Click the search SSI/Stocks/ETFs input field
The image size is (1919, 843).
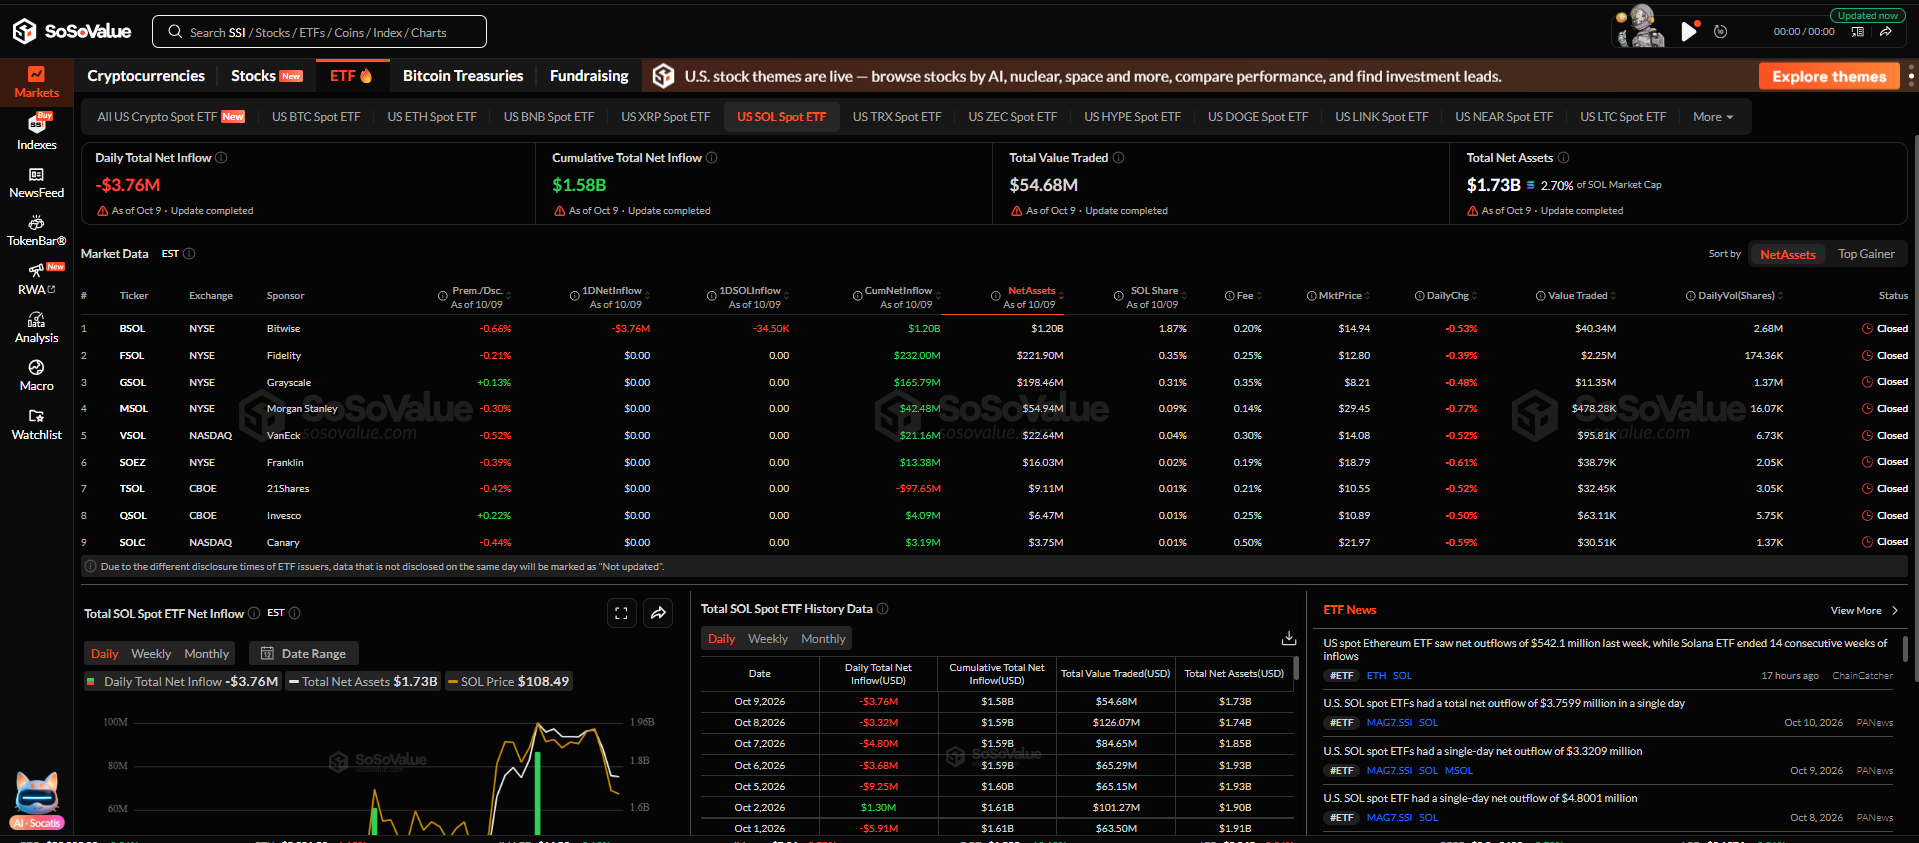coord(319,32)
